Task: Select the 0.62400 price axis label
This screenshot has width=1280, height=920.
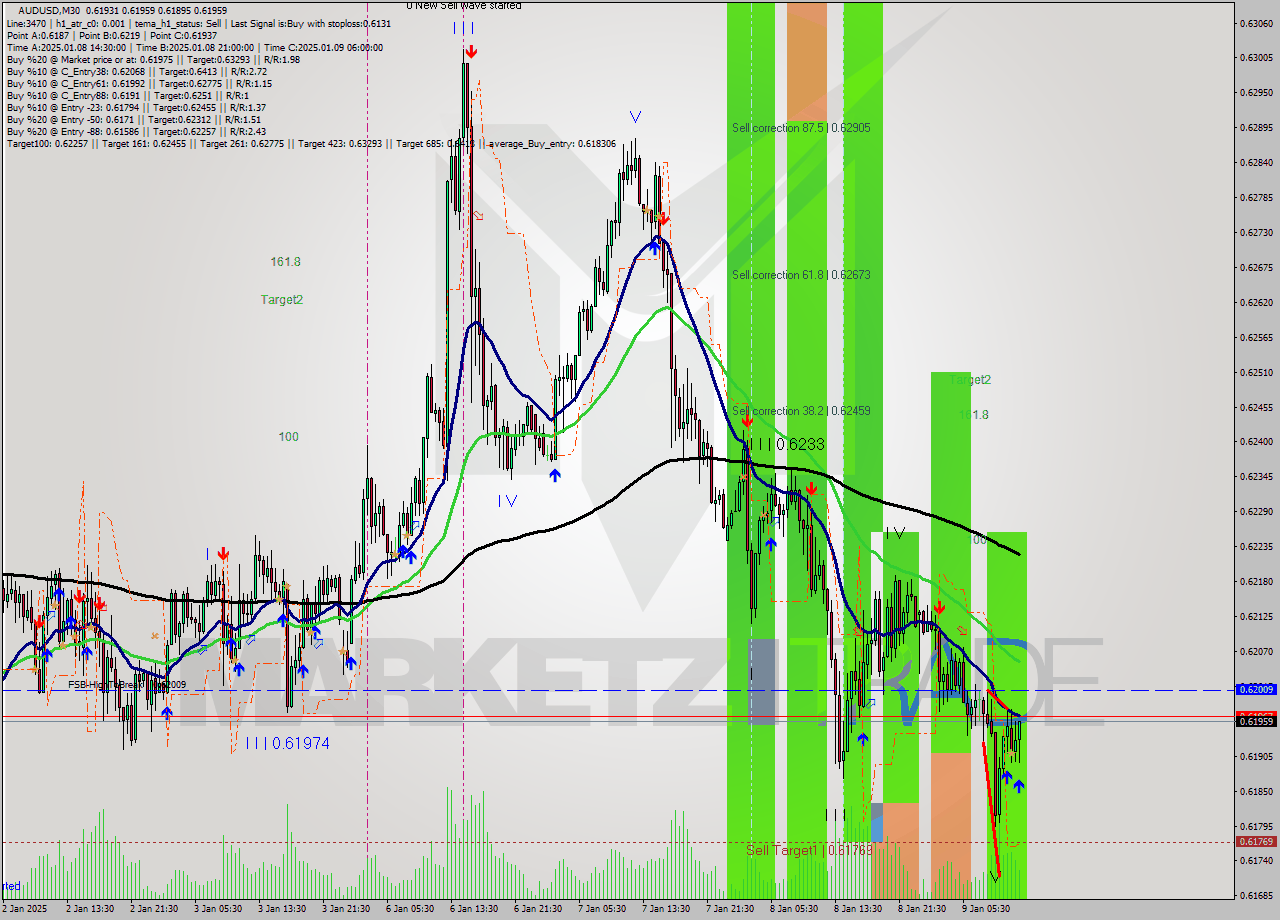Action: tap(1257, 441)
